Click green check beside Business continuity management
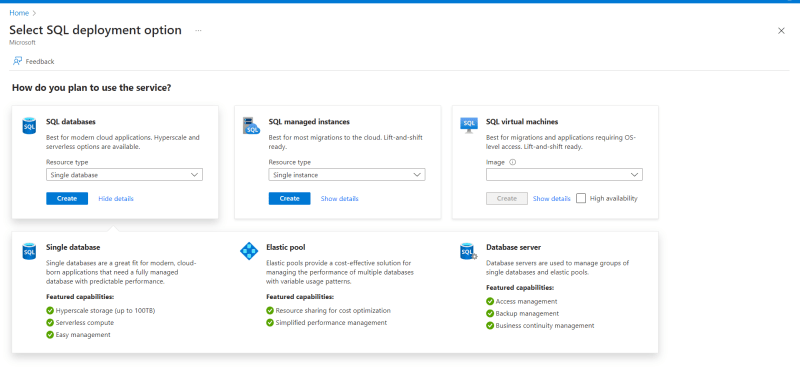800x372 pixels. (490, 326)
